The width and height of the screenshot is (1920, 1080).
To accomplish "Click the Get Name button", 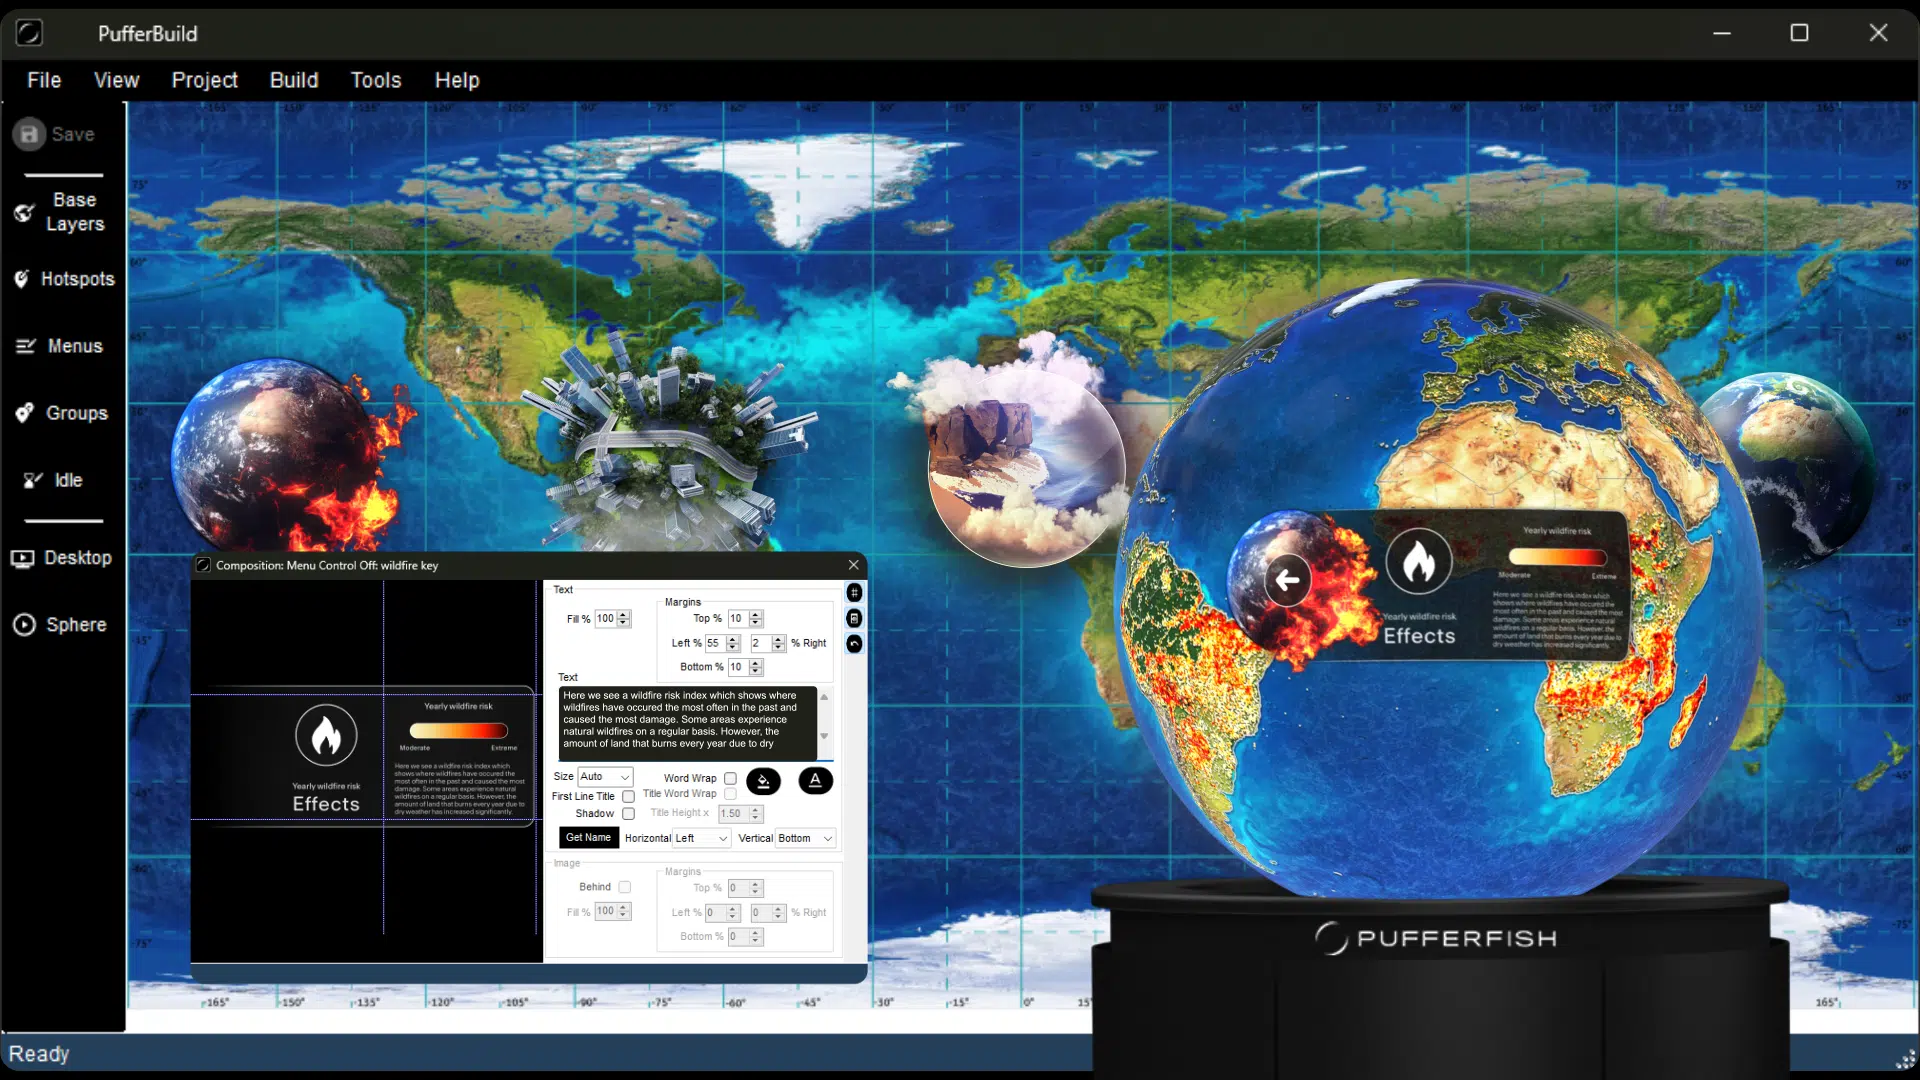I will click(x=588, y=838).
